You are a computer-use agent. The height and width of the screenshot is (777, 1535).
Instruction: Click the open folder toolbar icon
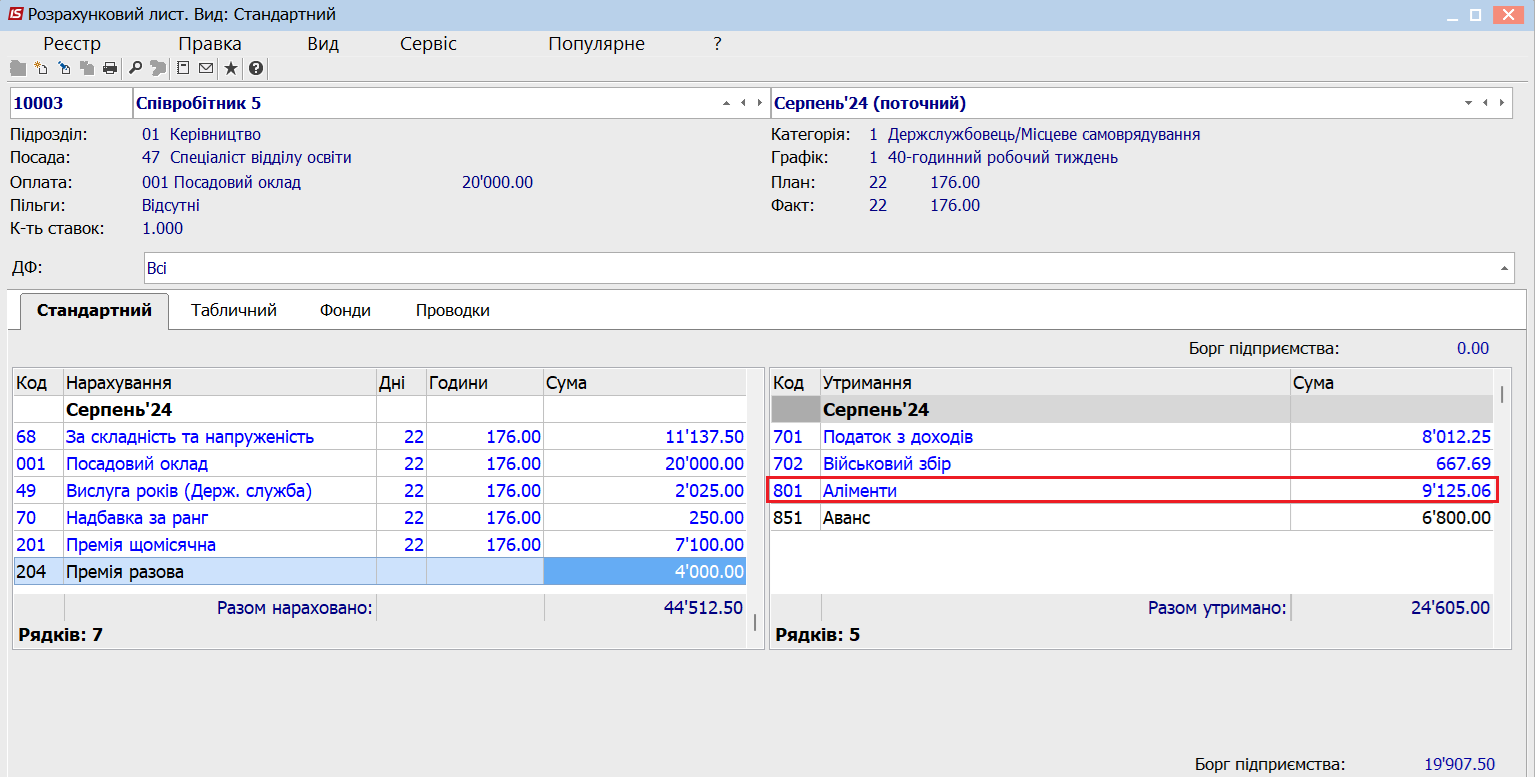pos(17,68)
